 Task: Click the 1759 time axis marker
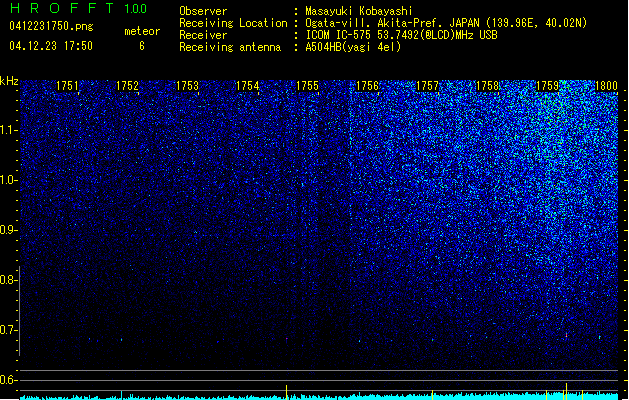[548, 86]
